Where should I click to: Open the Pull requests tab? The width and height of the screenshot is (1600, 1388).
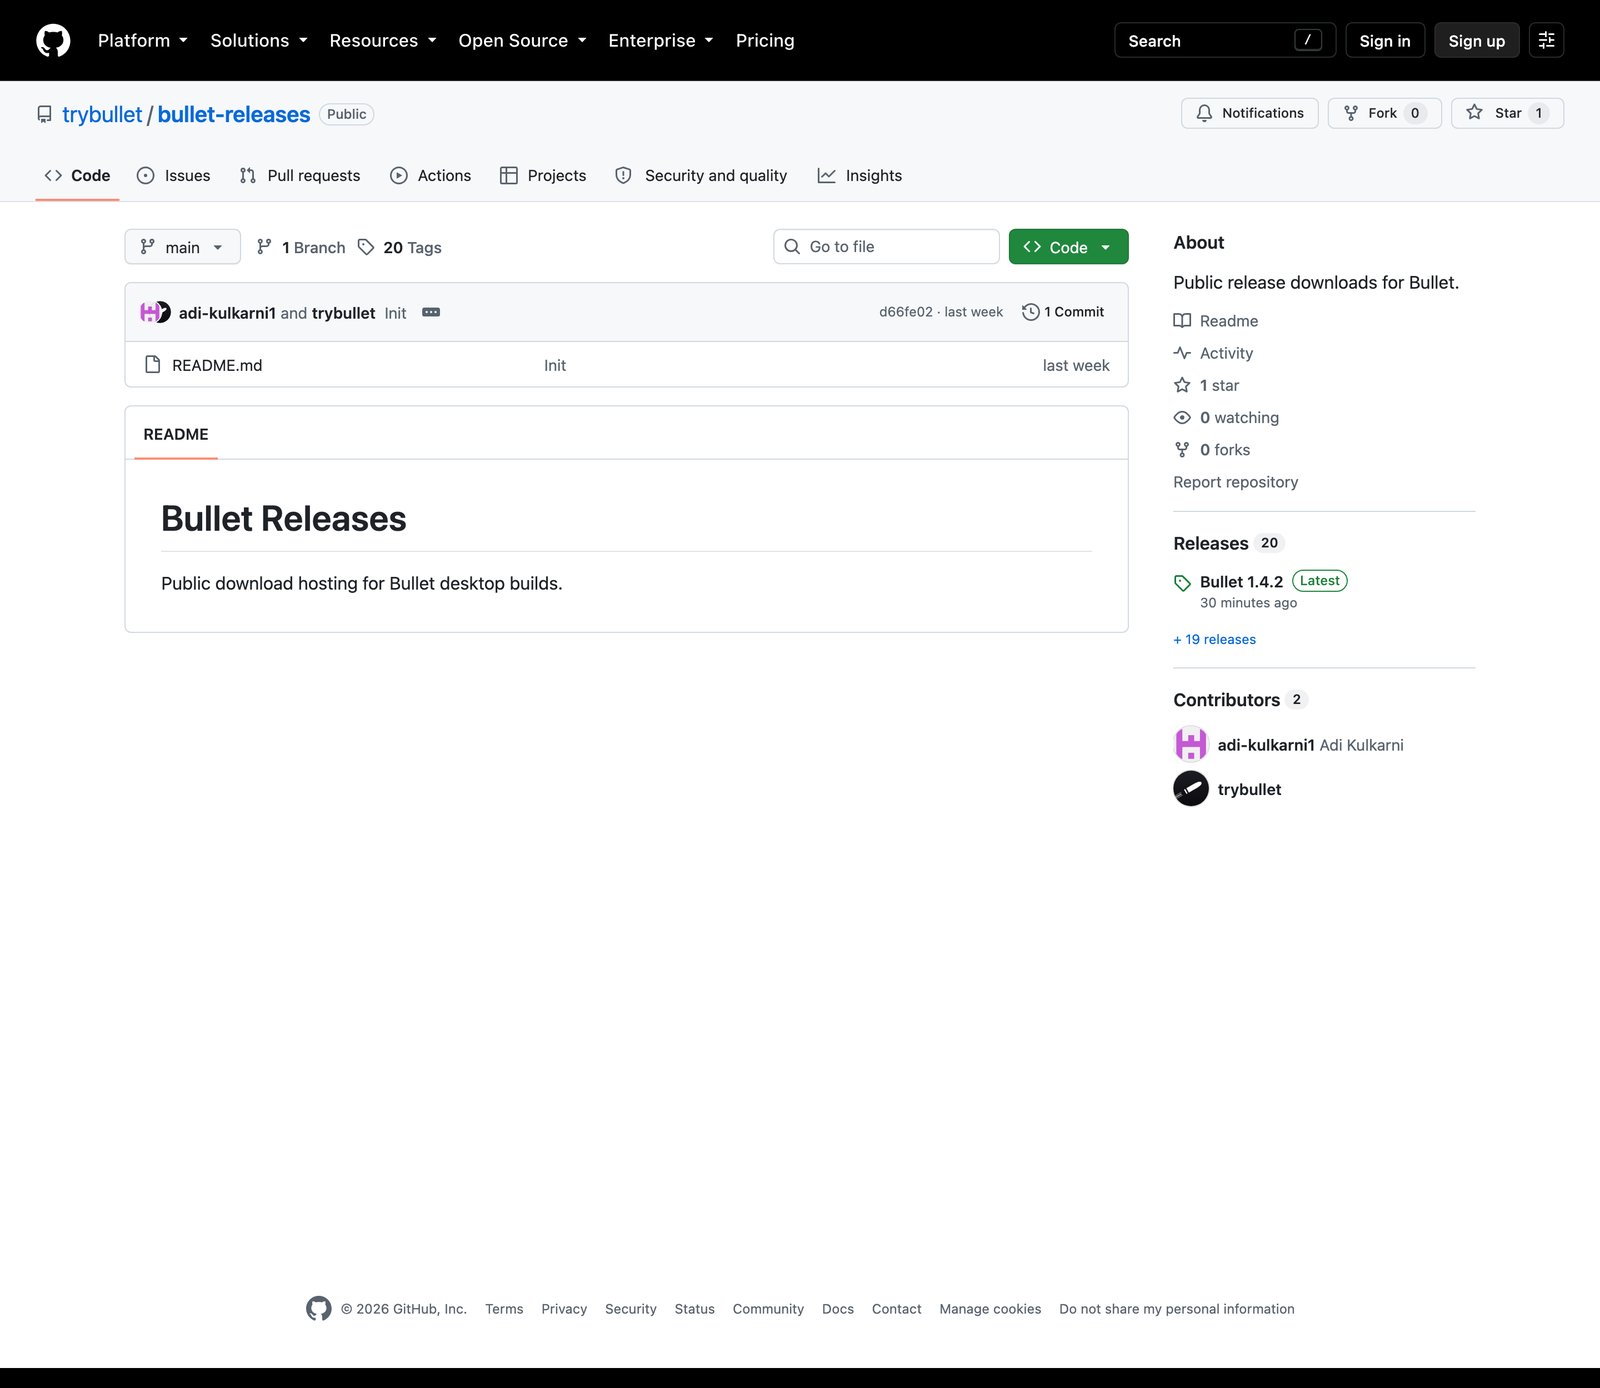(x=300, y=176)
